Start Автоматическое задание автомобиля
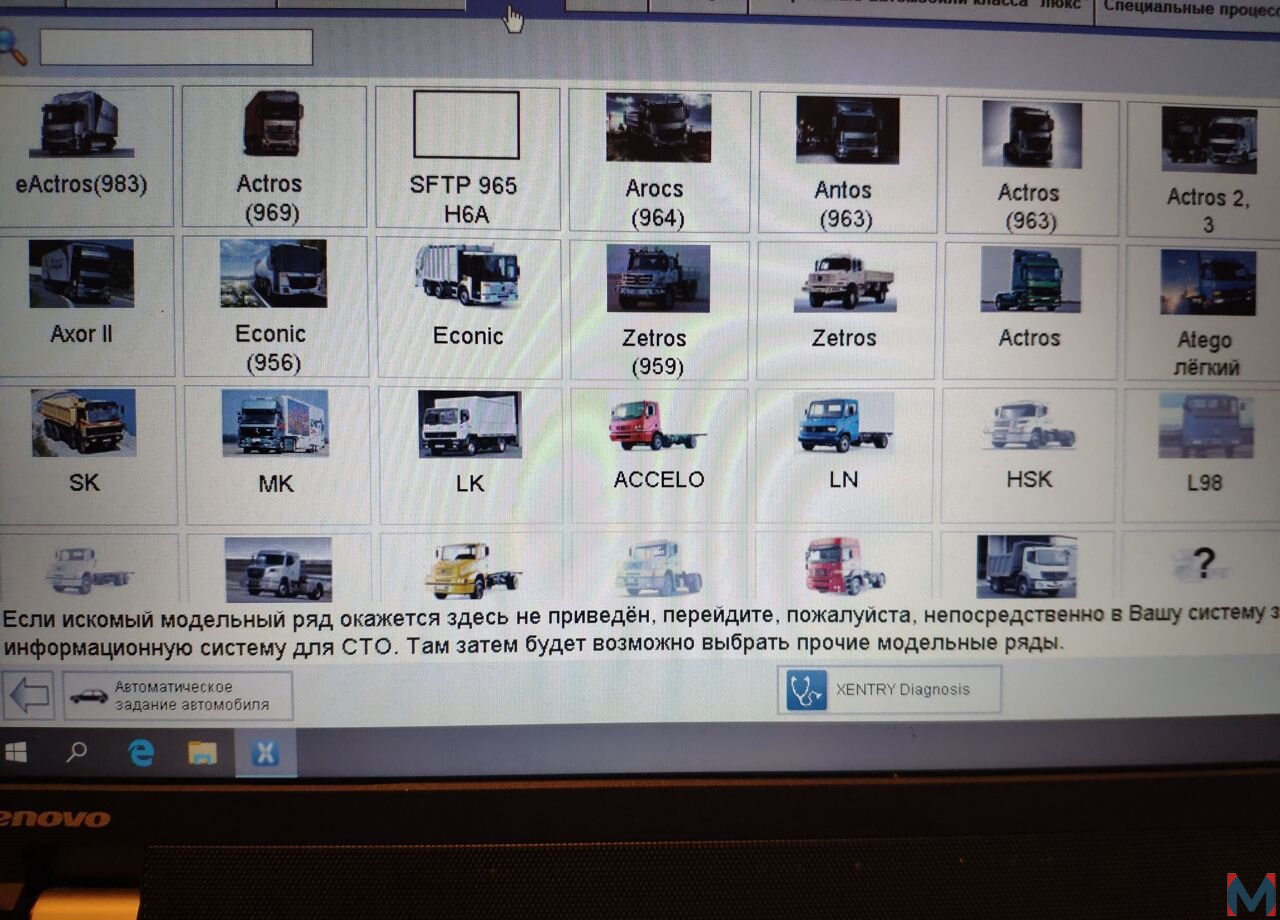The height and width of the screenshot is (920, 1280). tap(178, 695)
